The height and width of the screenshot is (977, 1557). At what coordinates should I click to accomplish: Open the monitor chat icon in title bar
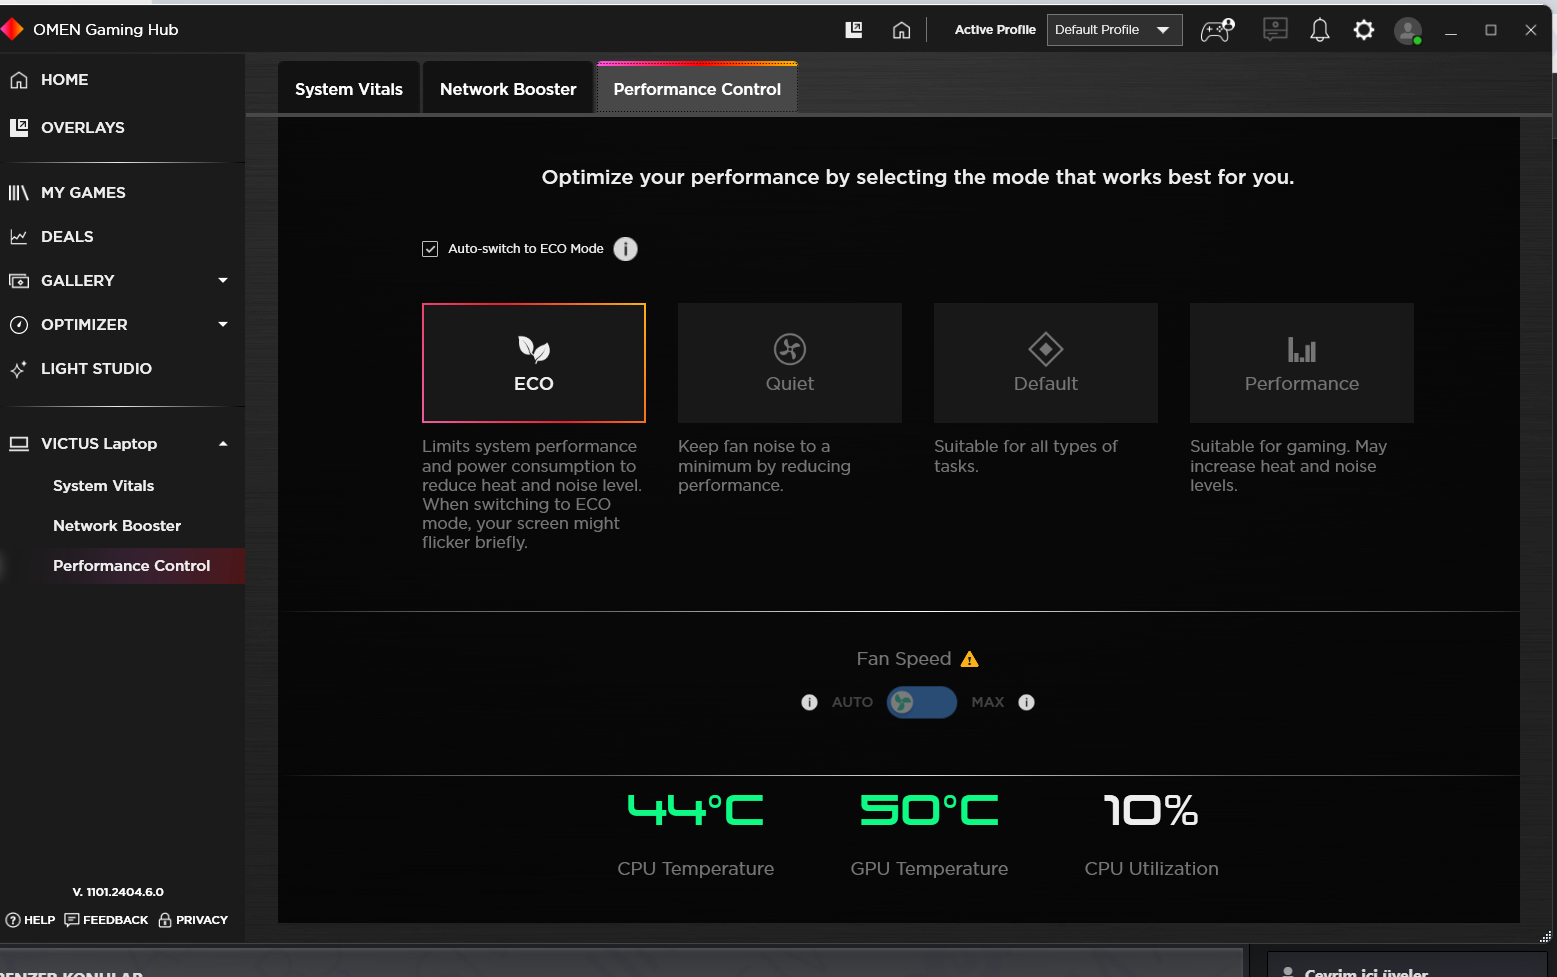pos(1275,30)
